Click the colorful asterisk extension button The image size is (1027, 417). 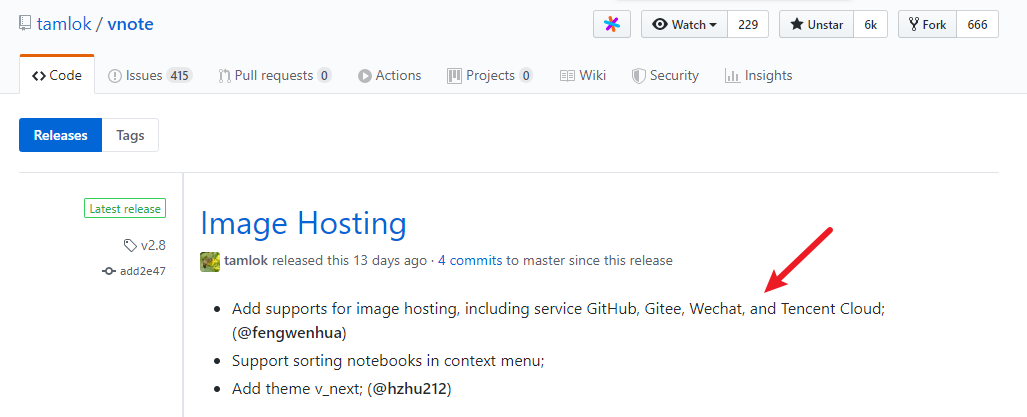[x=612, y=25]
